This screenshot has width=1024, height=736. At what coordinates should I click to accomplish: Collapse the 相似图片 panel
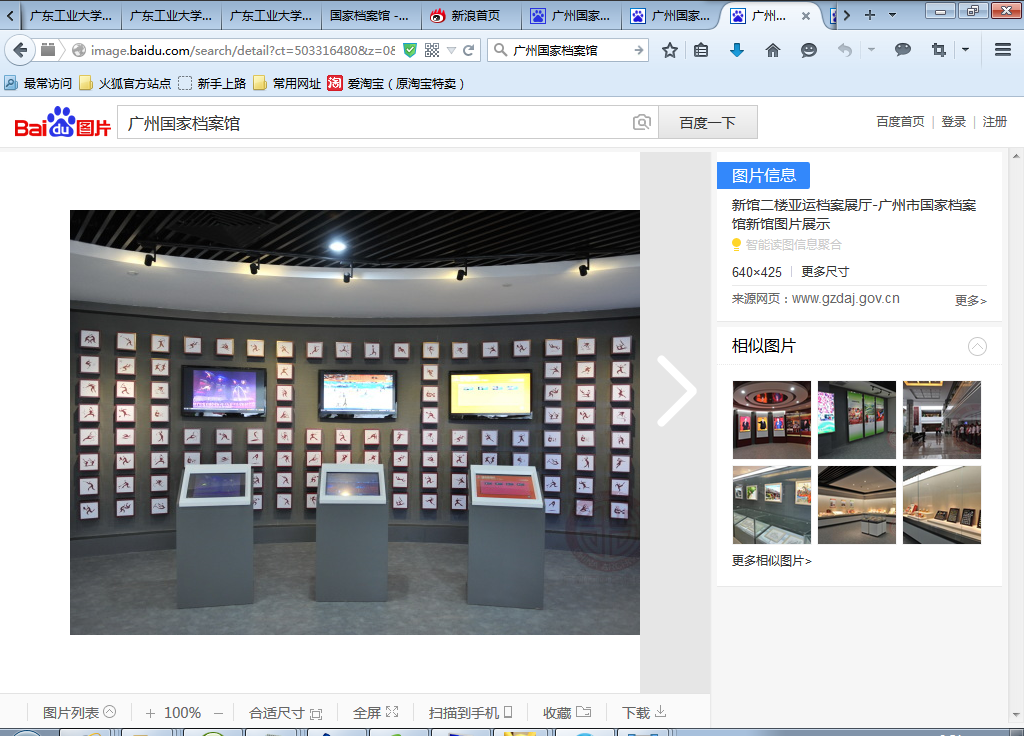(977, 347)
